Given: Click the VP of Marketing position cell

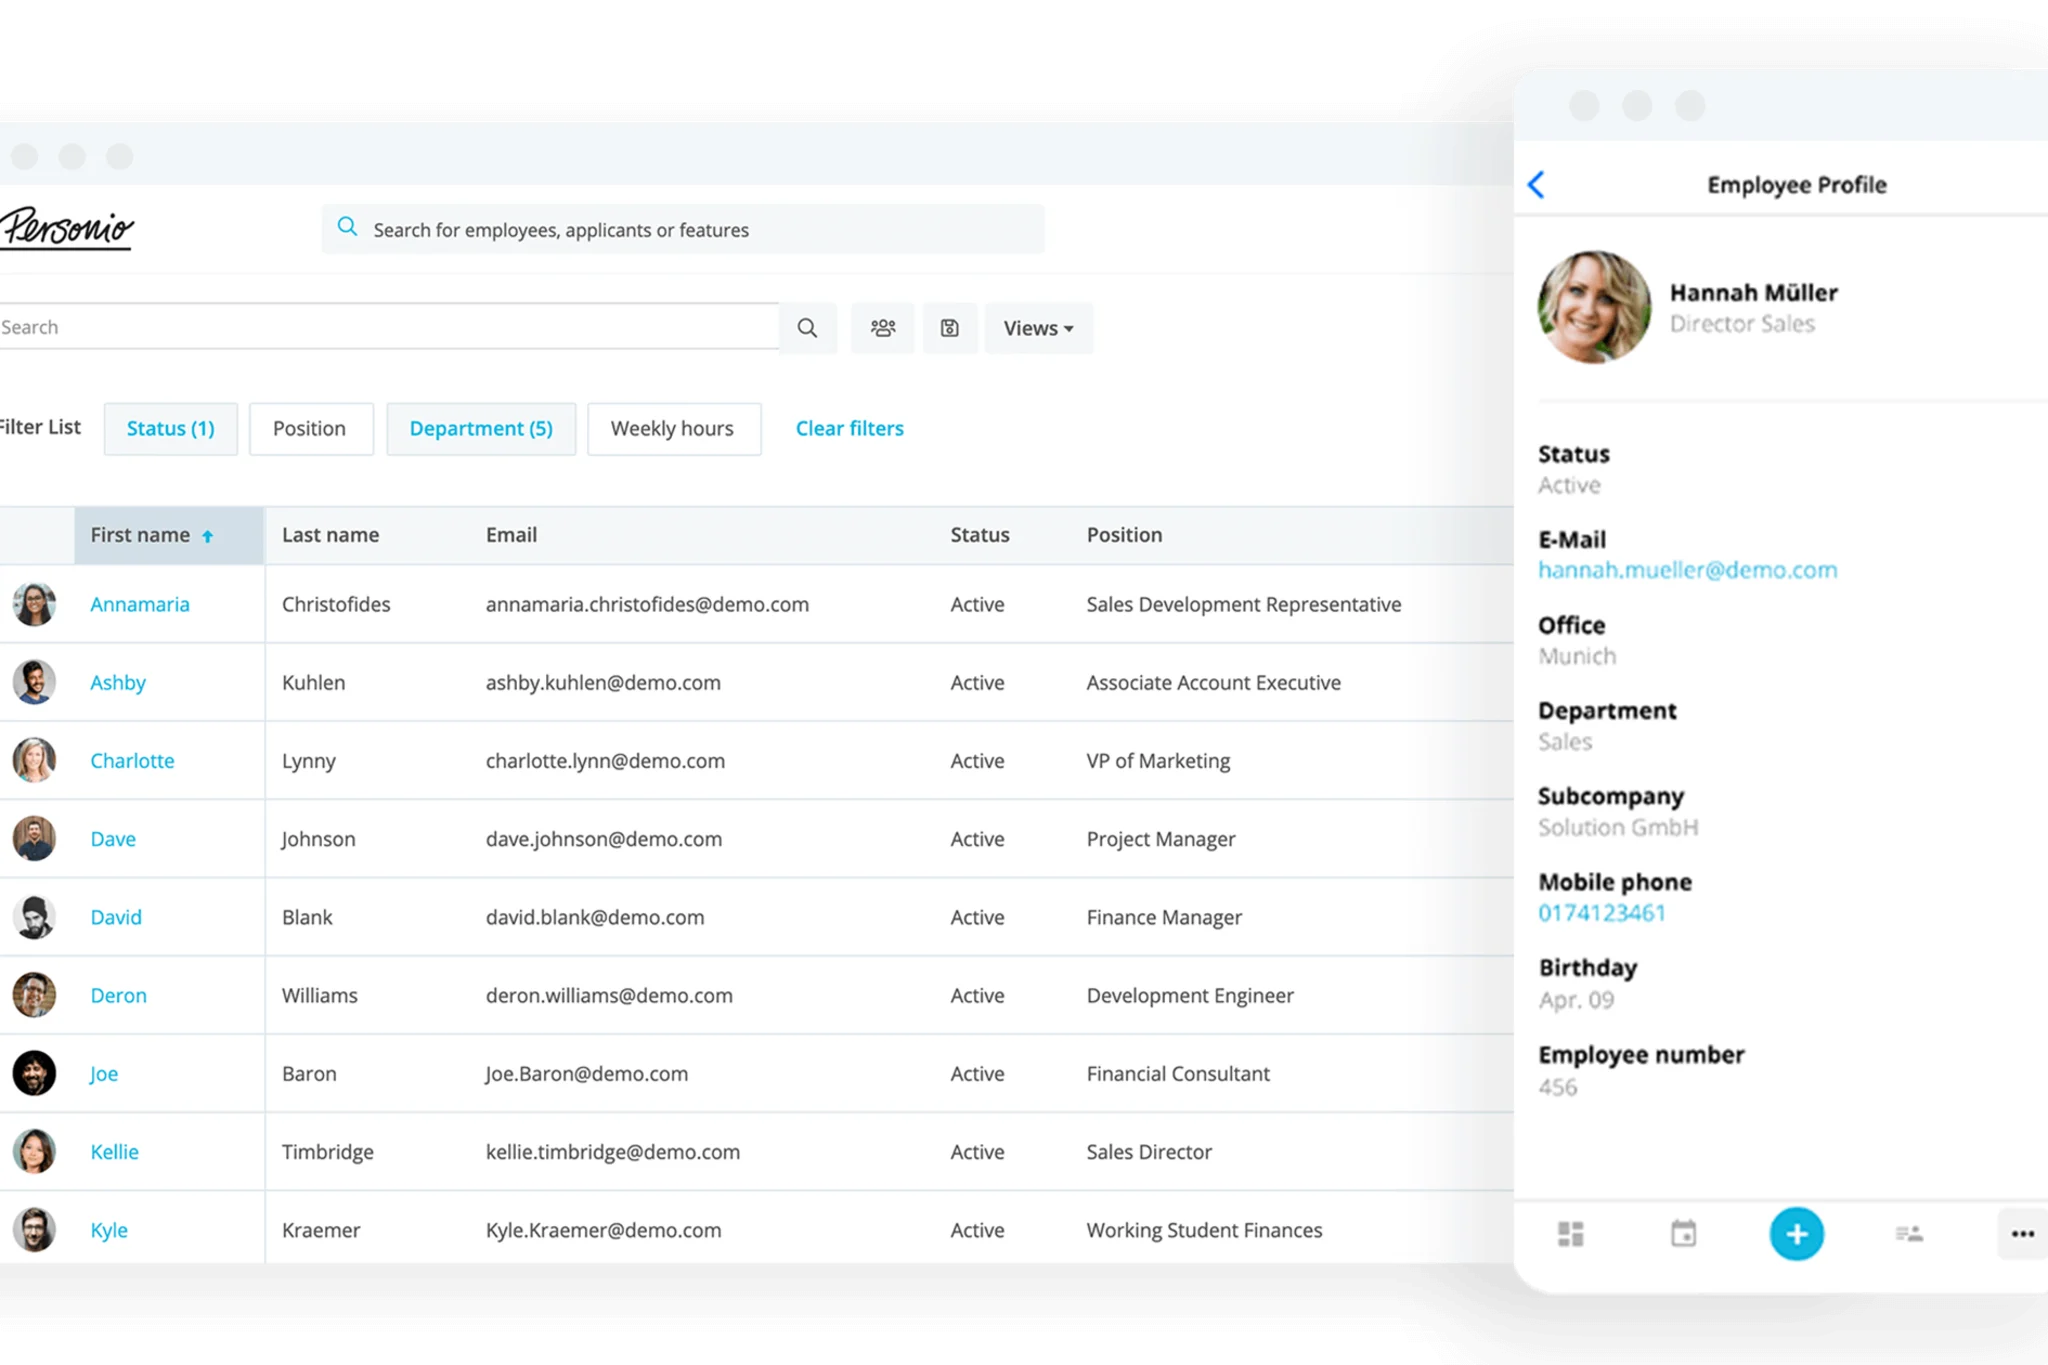Looking at the screenshot, I should coord(1158,761).
